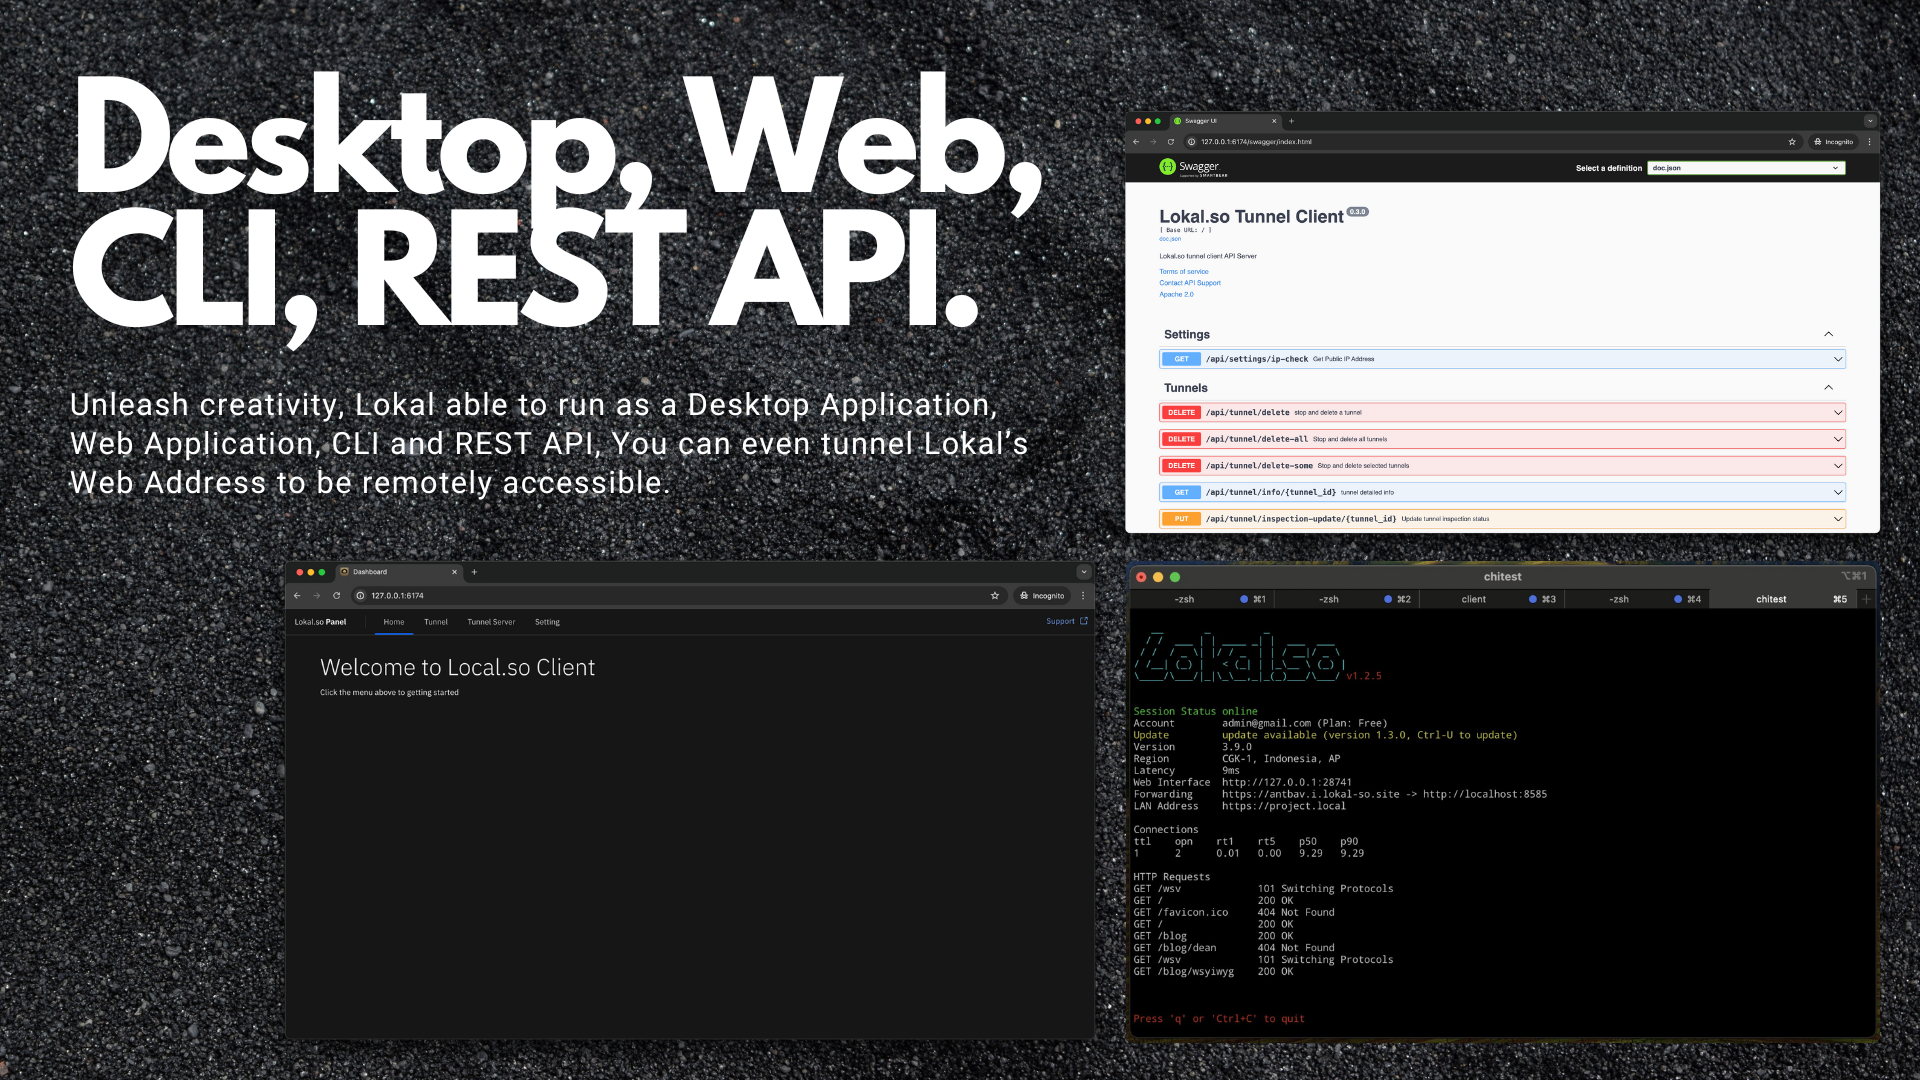This screenshot has height=1080, width=1920.
Task: Click the Swagger logo icon
Action: click(1167, 167)
